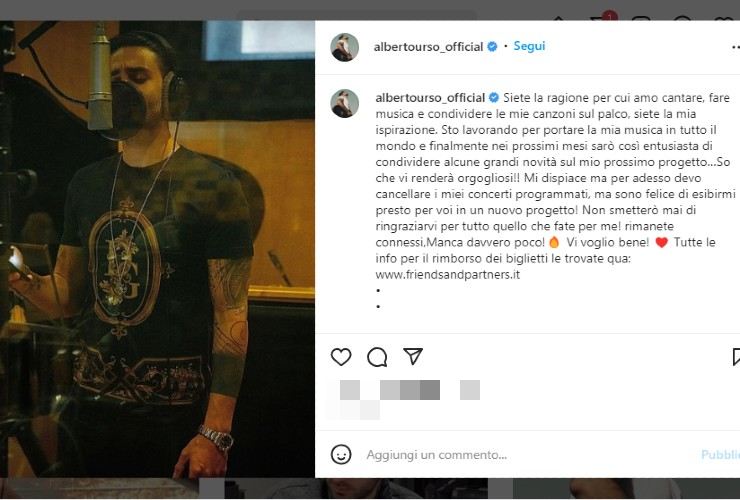
Task: Click albertourso_official profile picture in the header
Action: point(345,47)
